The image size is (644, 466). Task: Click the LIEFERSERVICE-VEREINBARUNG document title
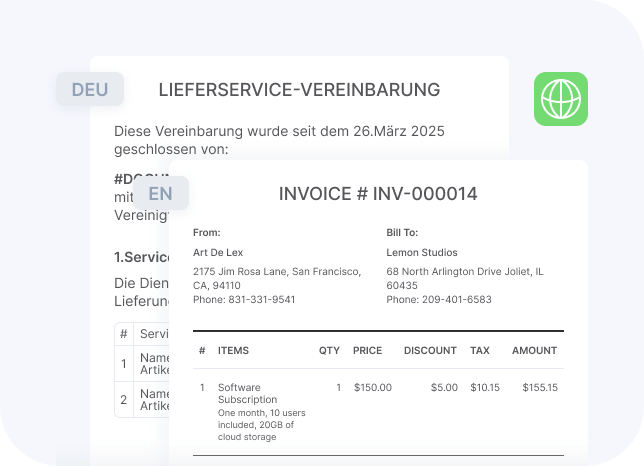point(299,90)
